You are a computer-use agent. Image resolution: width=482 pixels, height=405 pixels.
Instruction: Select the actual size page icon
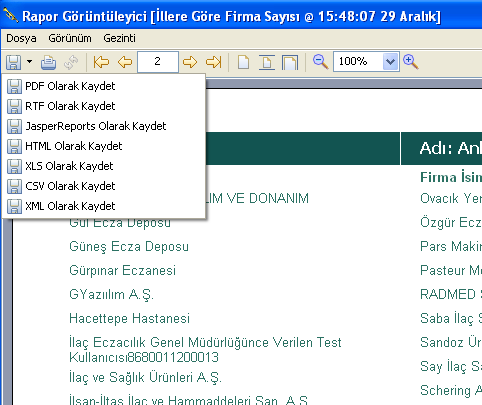243,62
